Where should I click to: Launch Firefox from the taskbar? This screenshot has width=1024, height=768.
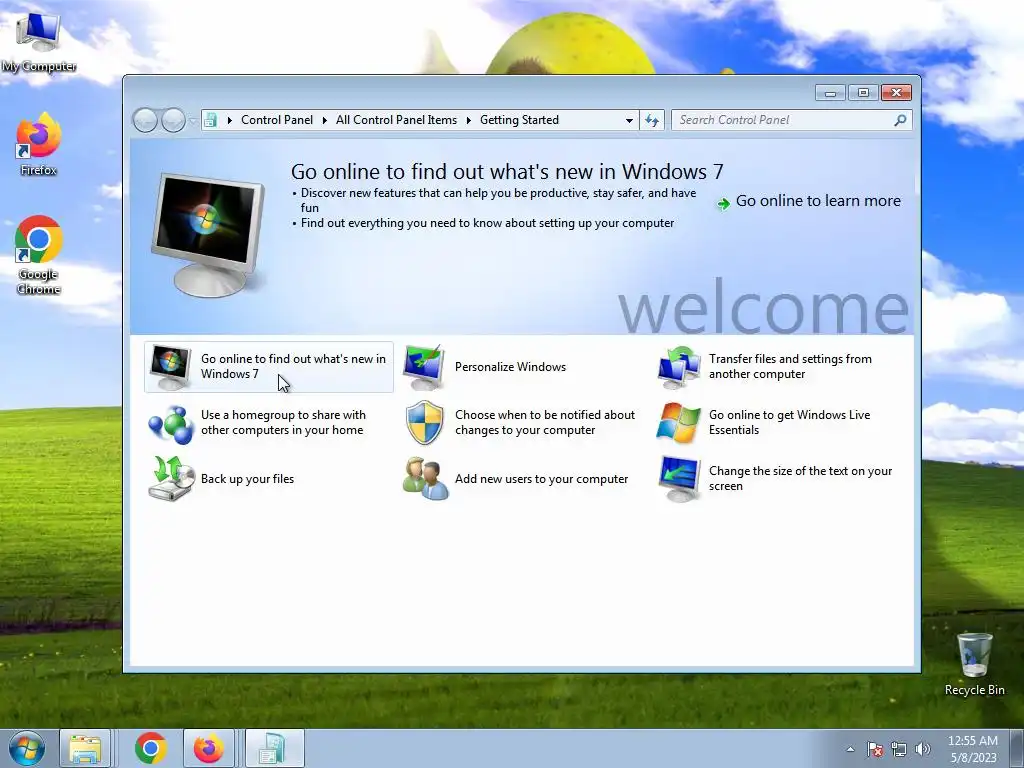pos(208,748)
